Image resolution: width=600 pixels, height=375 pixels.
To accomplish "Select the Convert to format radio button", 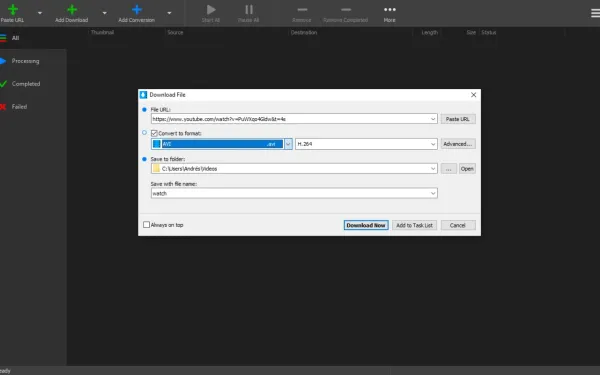I will coord(144,133).
